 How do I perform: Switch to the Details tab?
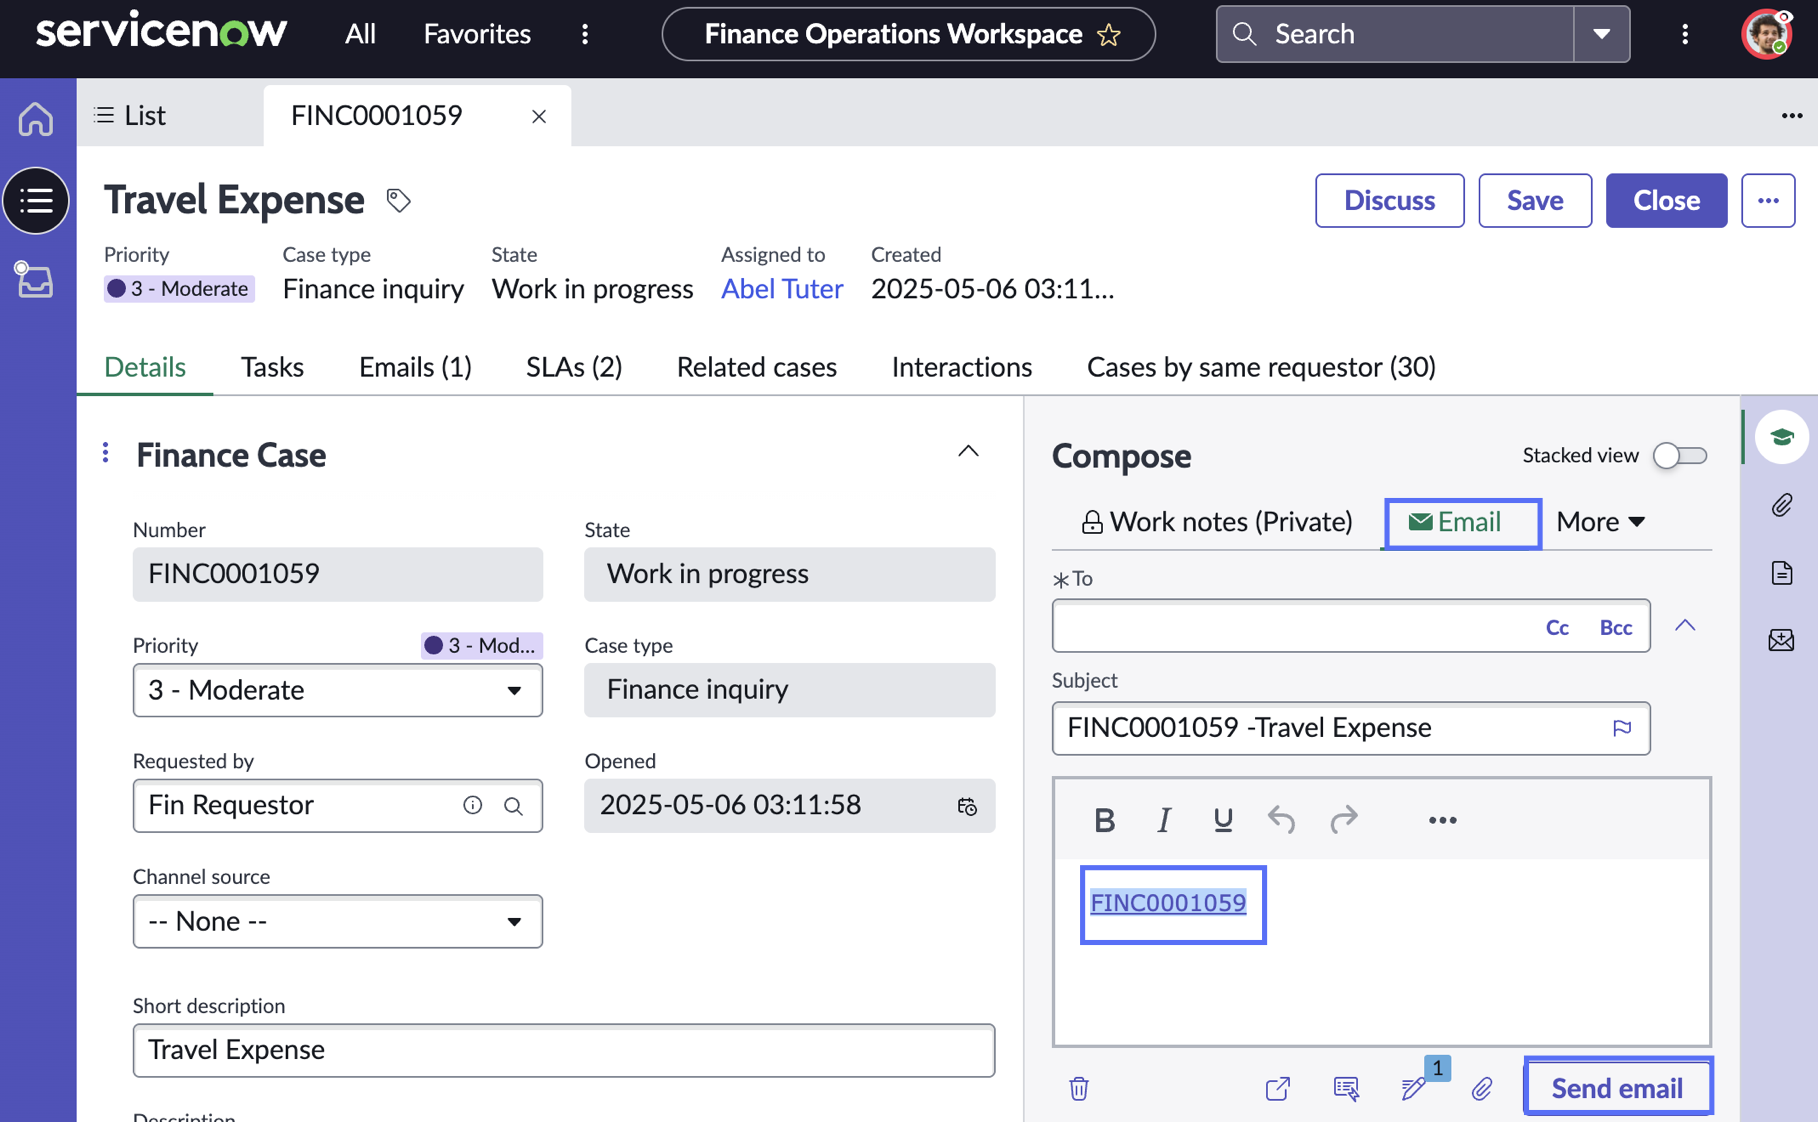pyautogui.click(x=145, y=367)
